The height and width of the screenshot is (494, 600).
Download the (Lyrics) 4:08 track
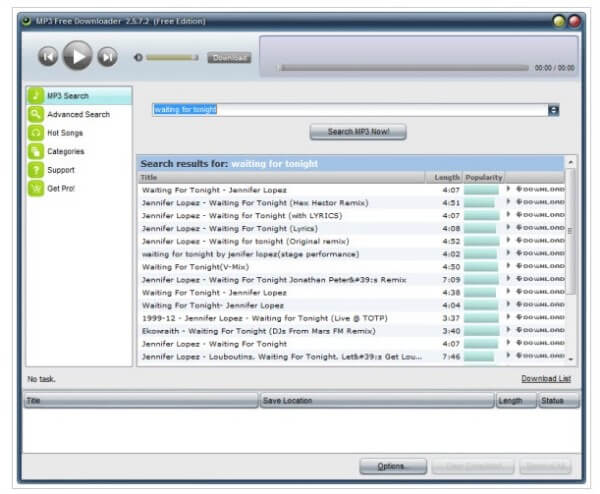tap(540, 227)
